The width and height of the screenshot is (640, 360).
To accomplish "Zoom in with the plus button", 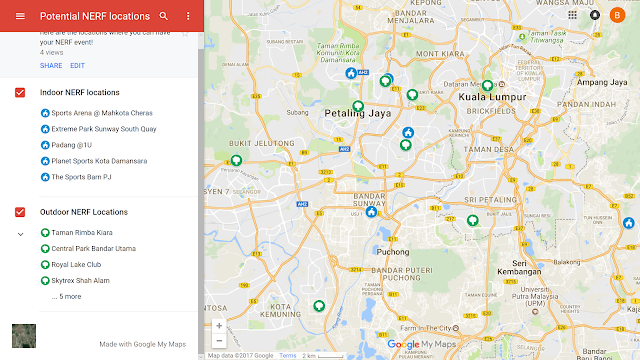I will 219,326.
